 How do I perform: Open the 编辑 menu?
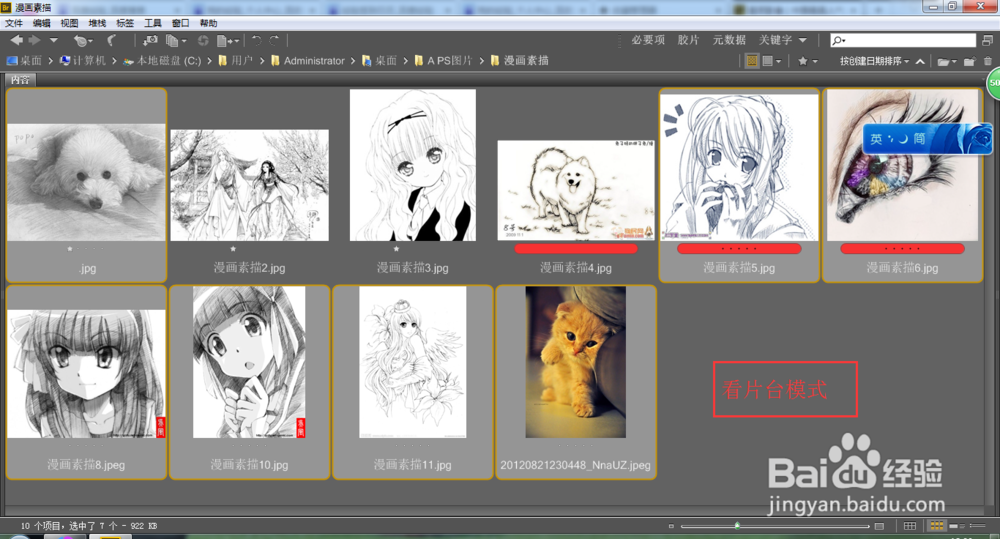(41, 23)
